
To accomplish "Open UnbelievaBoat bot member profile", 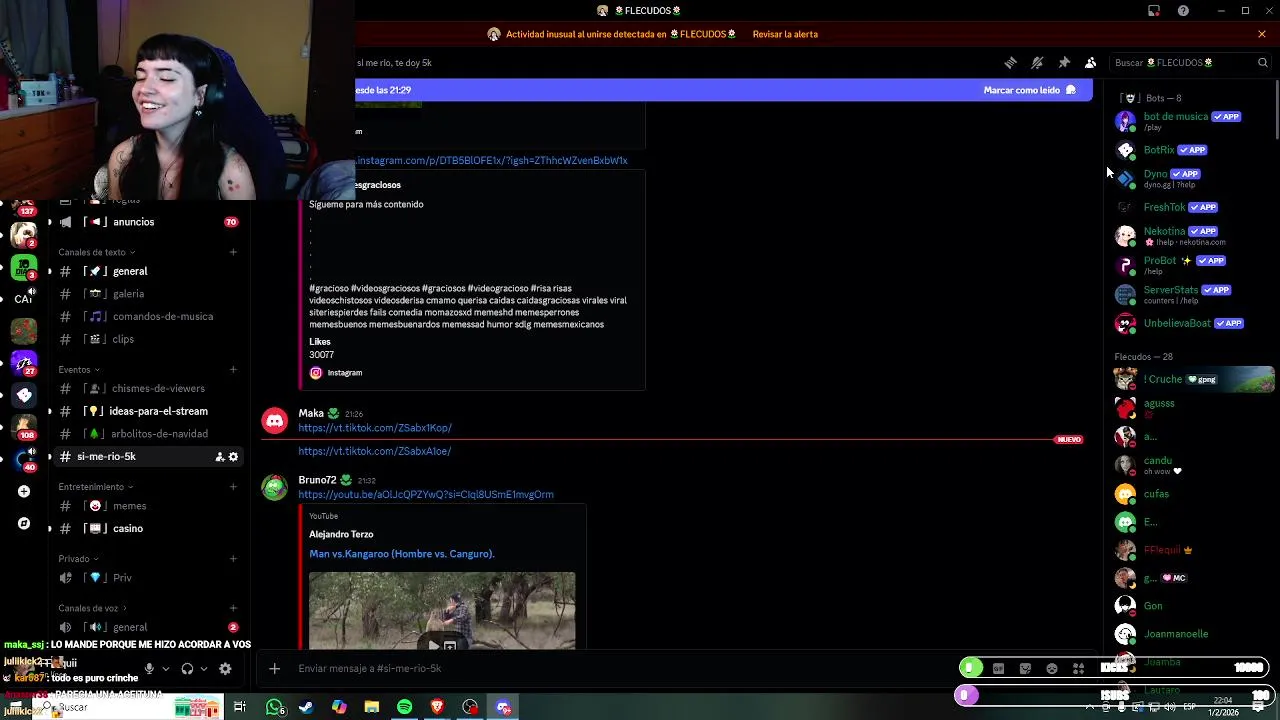I will pyautogui.click(x=1192, y=323).
